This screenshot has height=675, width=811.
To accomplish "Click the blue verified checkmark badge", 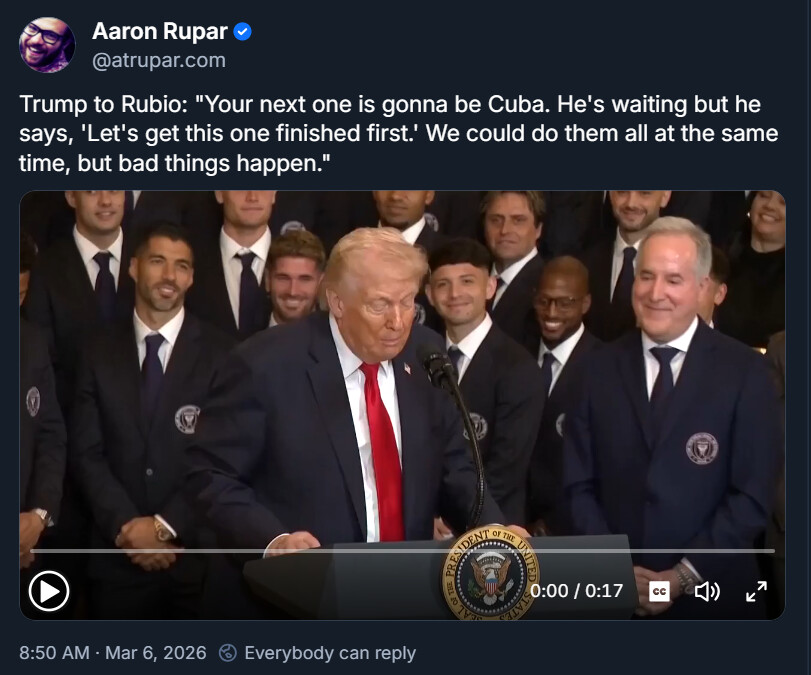I will pos(243,32).
